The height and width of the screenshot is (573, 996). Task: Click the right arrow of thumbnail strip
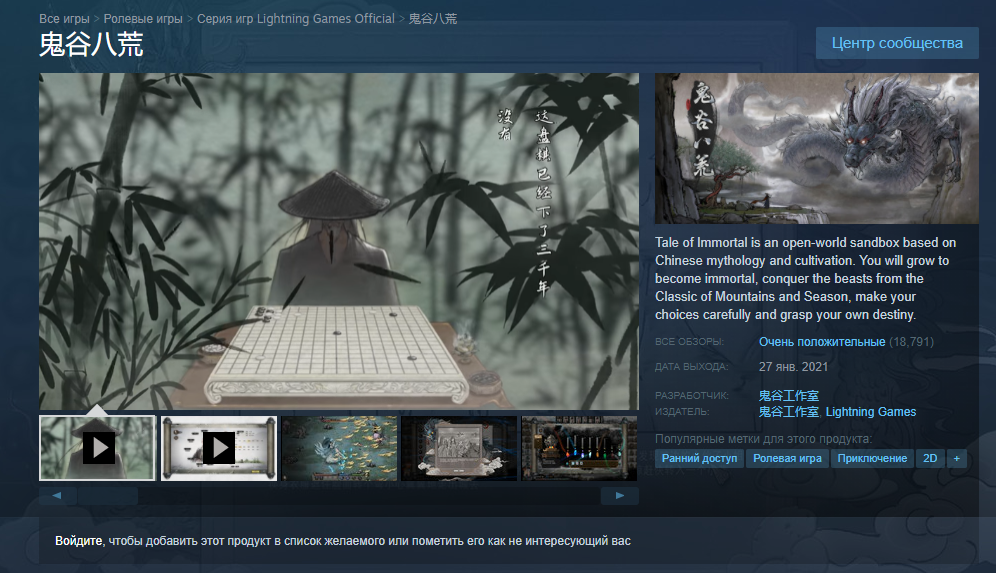pos(620,495)
